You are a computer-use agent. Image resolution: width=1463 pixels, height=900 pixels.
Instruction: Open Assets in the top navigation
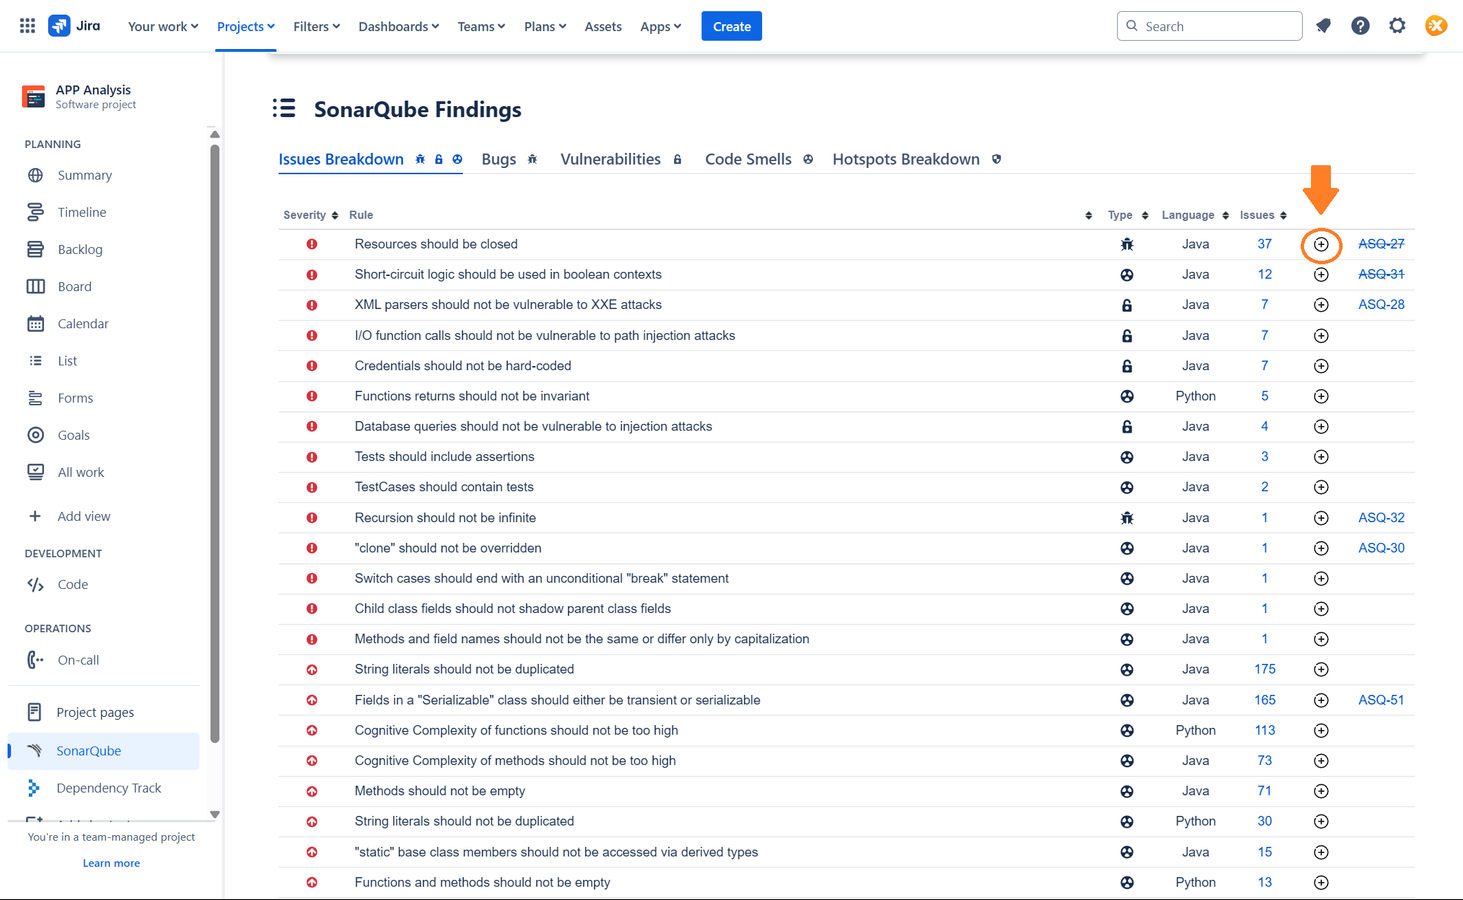tap(603, 26)
